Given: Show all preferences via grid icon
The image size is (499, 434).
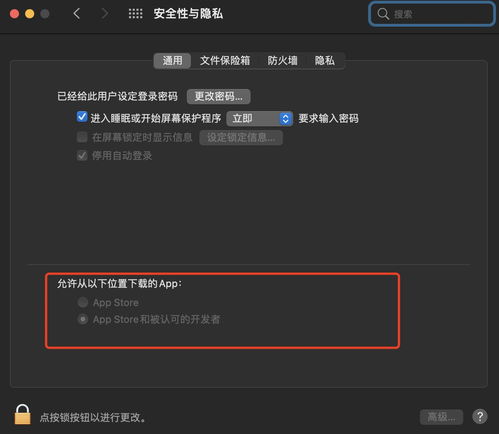Looking at the screenshot, I should pos(135,14).
